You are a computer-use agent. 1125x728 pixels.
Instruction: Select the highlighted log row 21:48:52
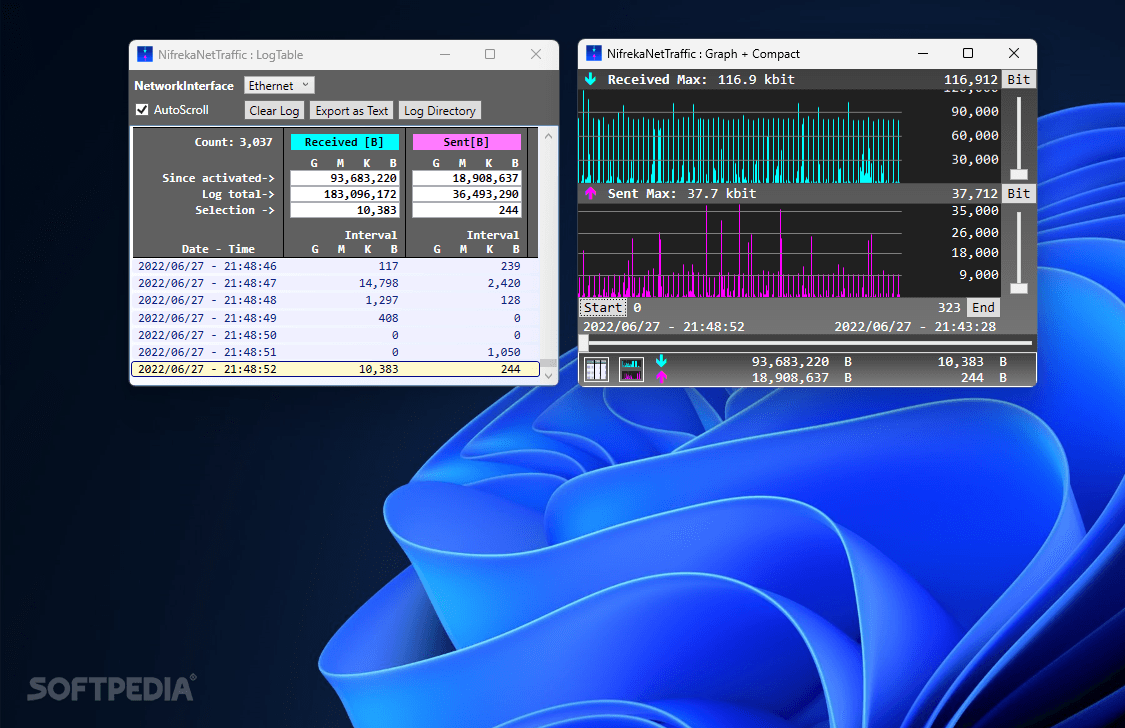(336, 369)
